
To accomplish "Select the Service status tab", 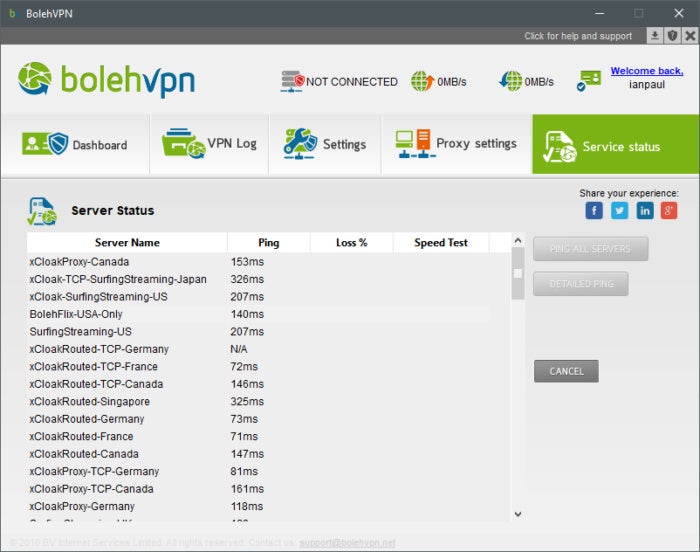I will [x=616, y=144].
